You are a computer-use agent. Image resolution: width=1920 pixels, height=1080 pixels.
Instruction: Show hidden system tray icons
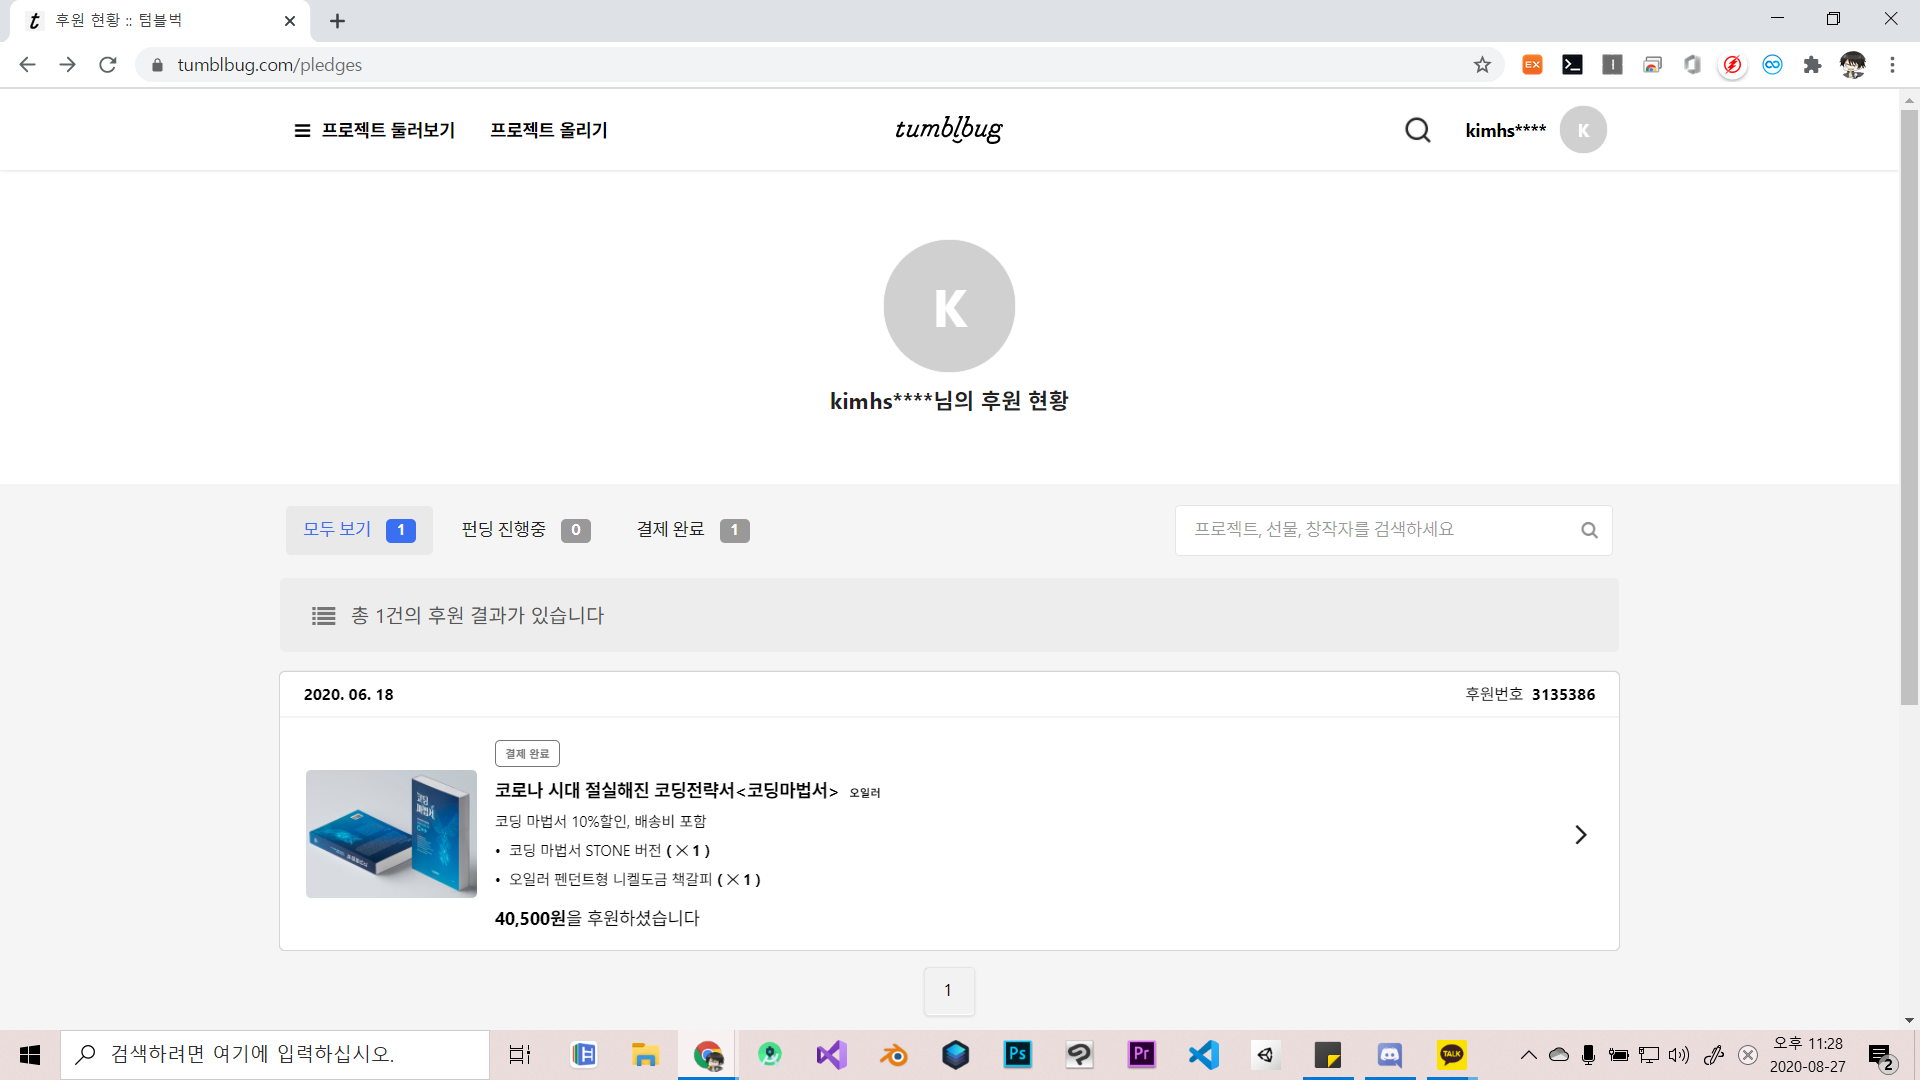(1528, 1055)
